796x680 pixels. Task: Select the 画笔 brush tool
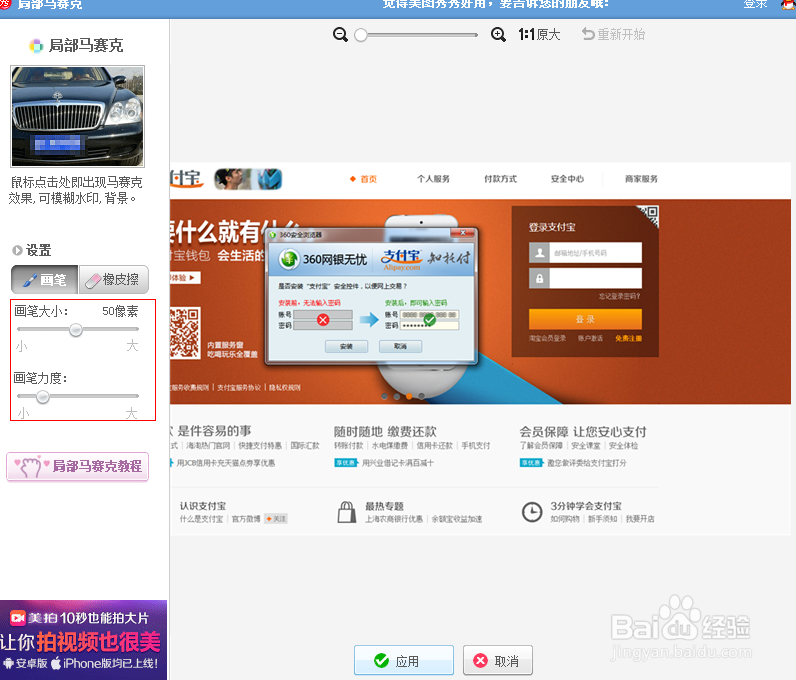pos(45,279)
